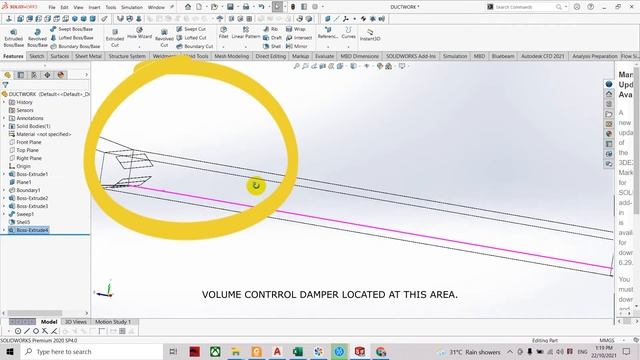
Task: Click the Rib feature
Action: [271, 29]
